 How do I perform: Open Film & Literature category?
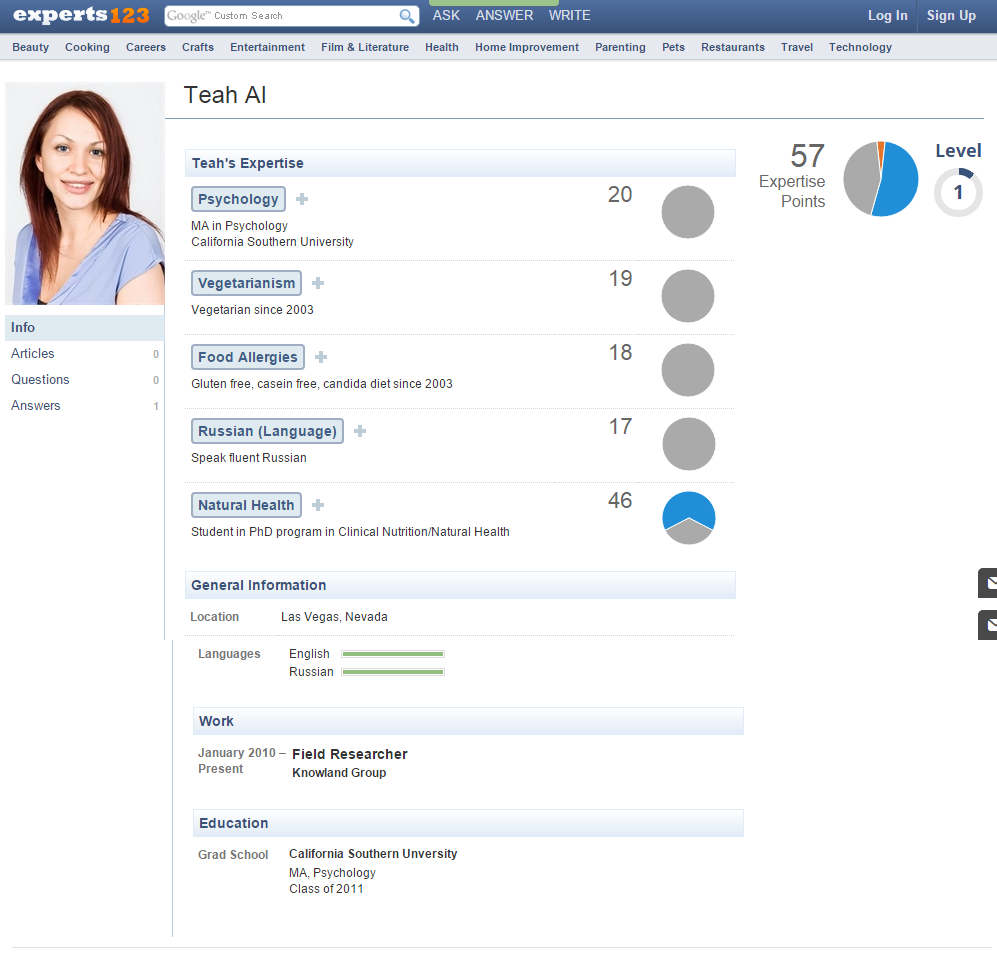coord(365,47)
